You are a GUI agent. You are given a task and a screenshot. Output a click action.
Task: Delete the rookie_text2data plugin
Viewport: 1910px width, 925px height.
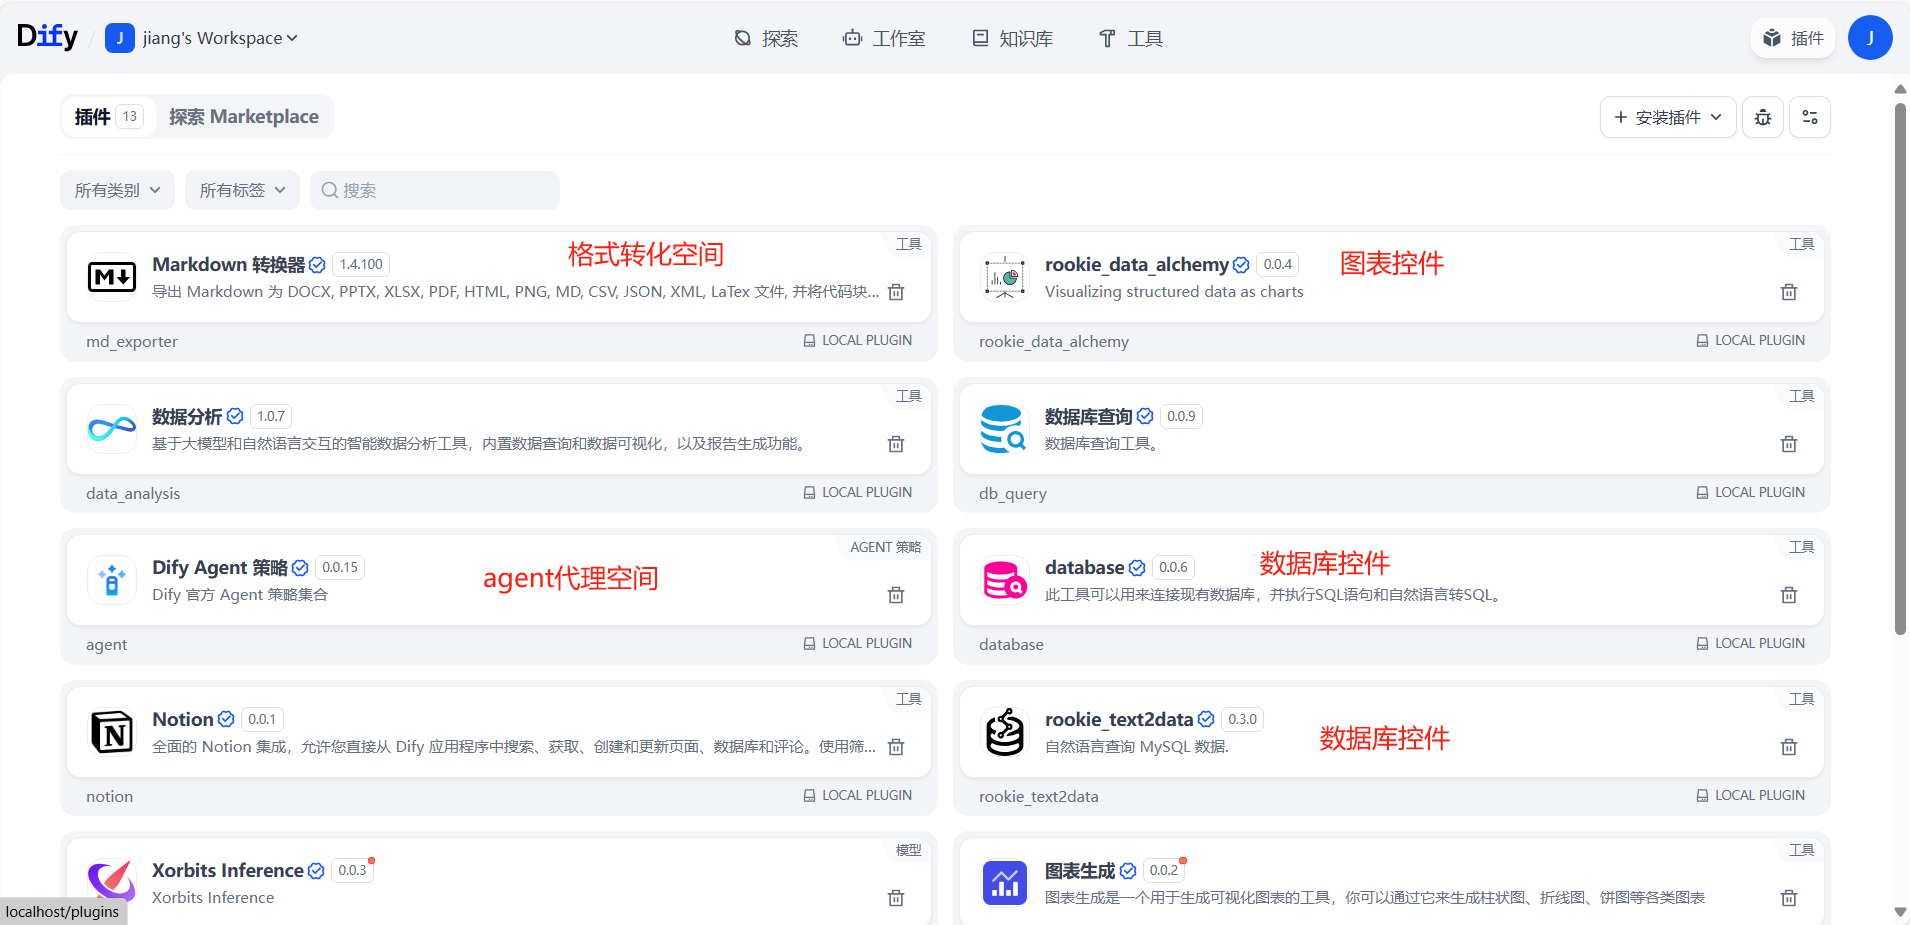1789,747
